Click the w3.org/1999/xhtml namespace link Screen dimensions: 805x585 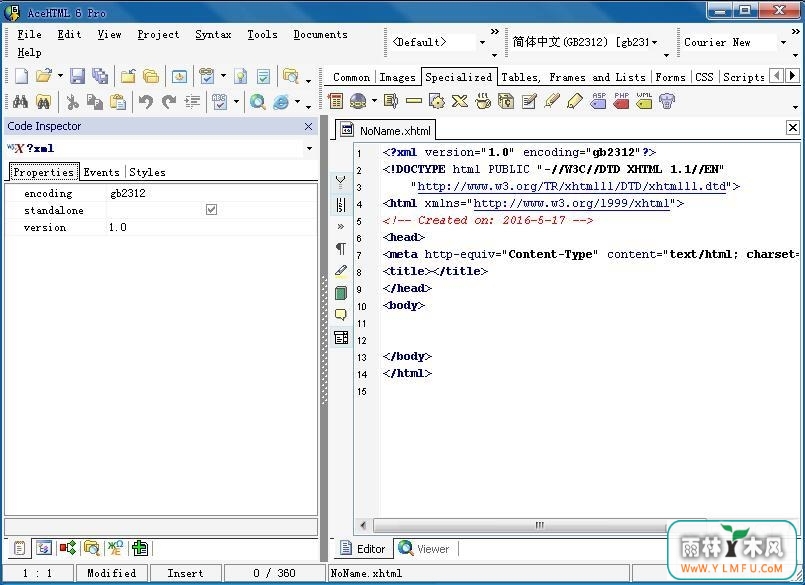pyautogui.click(x=571, y=203)
